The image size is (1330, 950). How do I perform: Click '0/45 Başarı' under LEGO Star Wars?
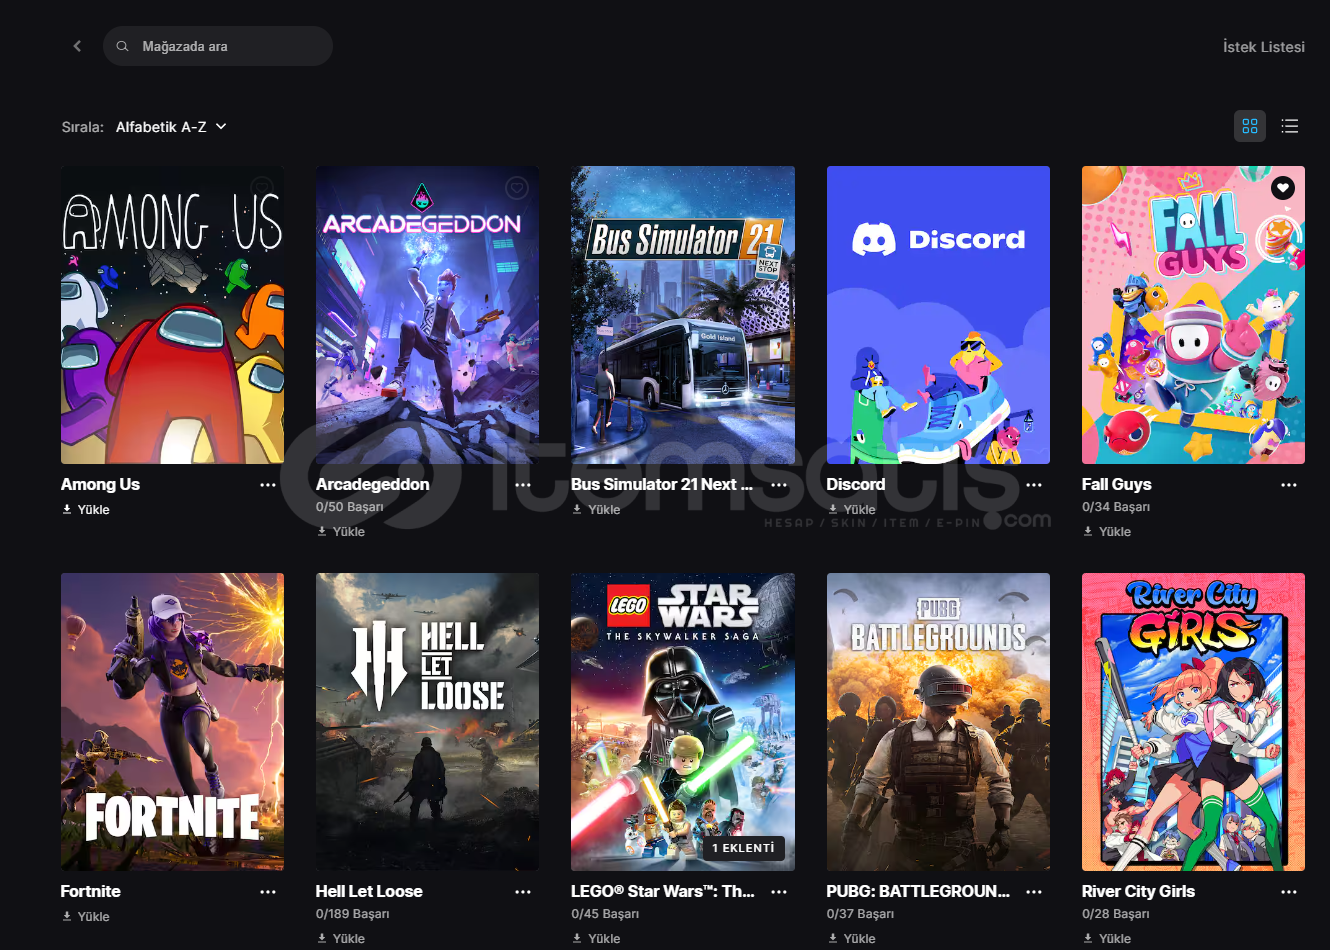[x=605, y=914]
